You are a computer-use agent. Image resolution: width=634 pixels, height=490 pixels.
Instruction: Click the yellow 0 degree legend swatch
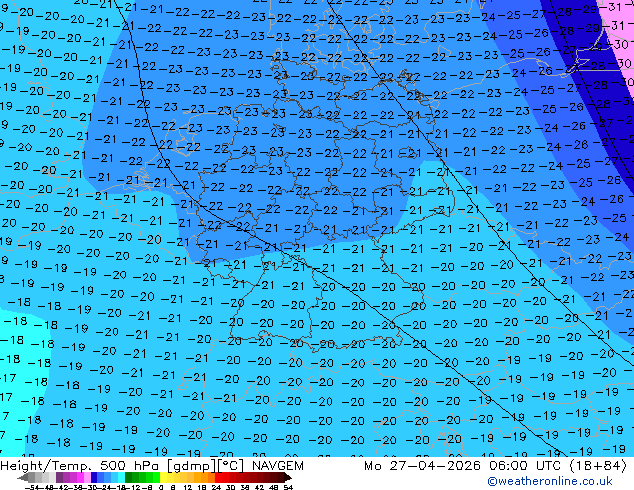pyautogui.click(x=163, y=477)
